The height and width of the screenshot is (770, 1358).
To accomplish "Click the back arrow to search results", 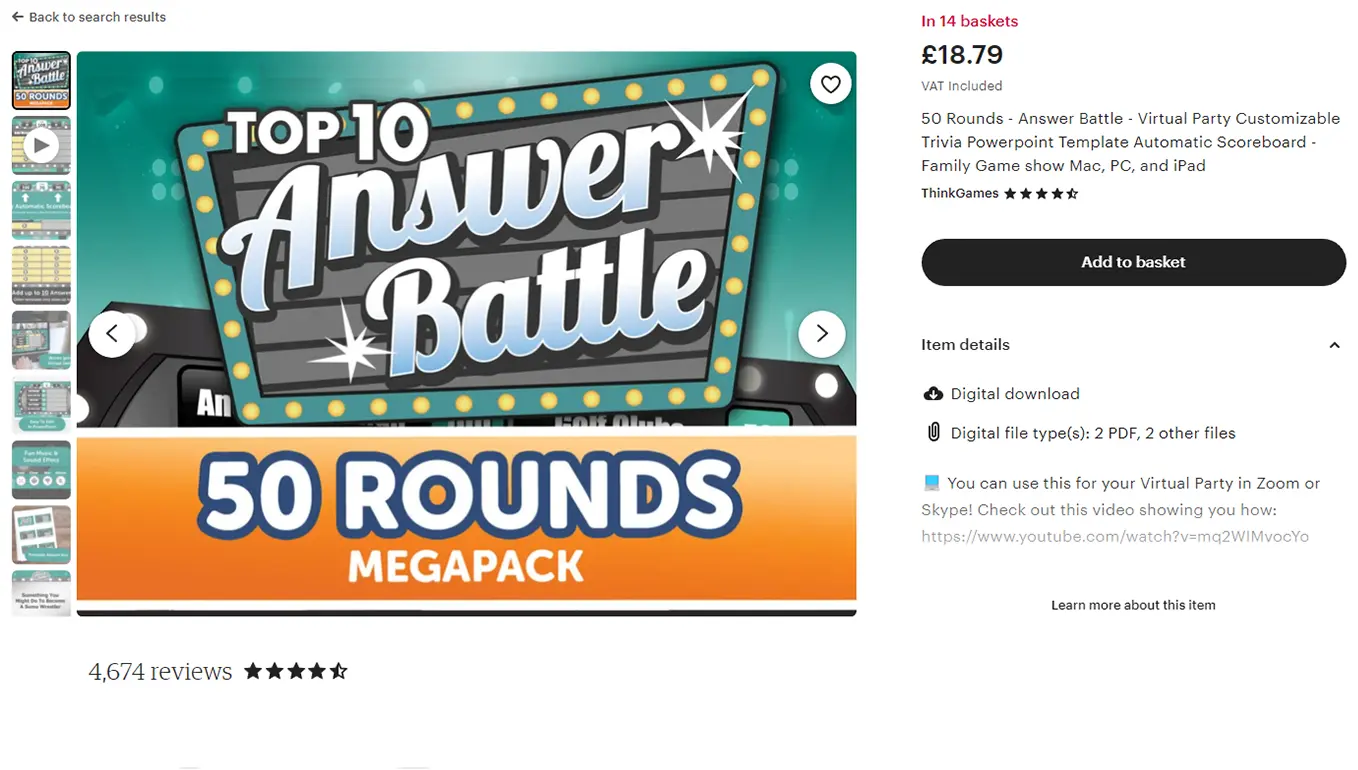I will click(x=18, y=17).
